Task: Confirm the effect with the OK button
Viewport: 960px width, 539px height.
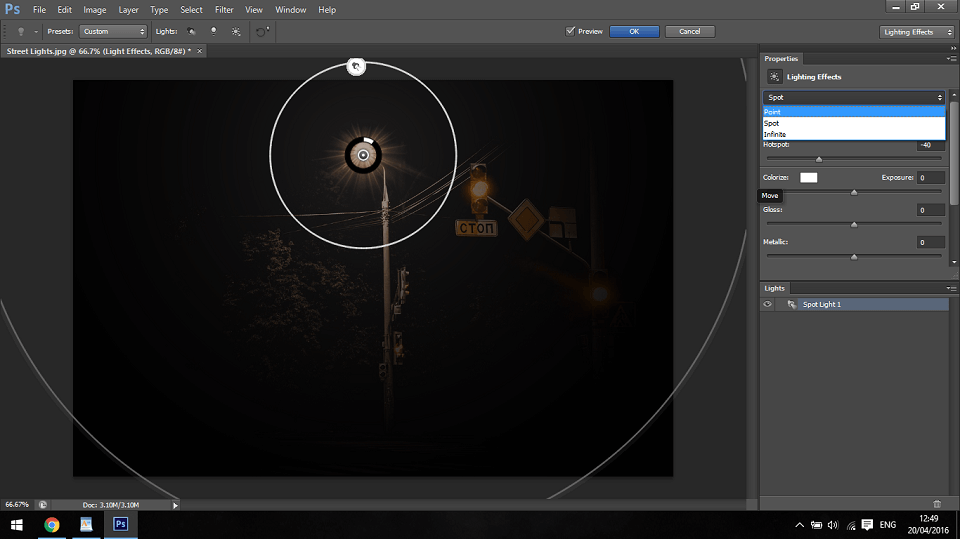Action: click(634, 31)
